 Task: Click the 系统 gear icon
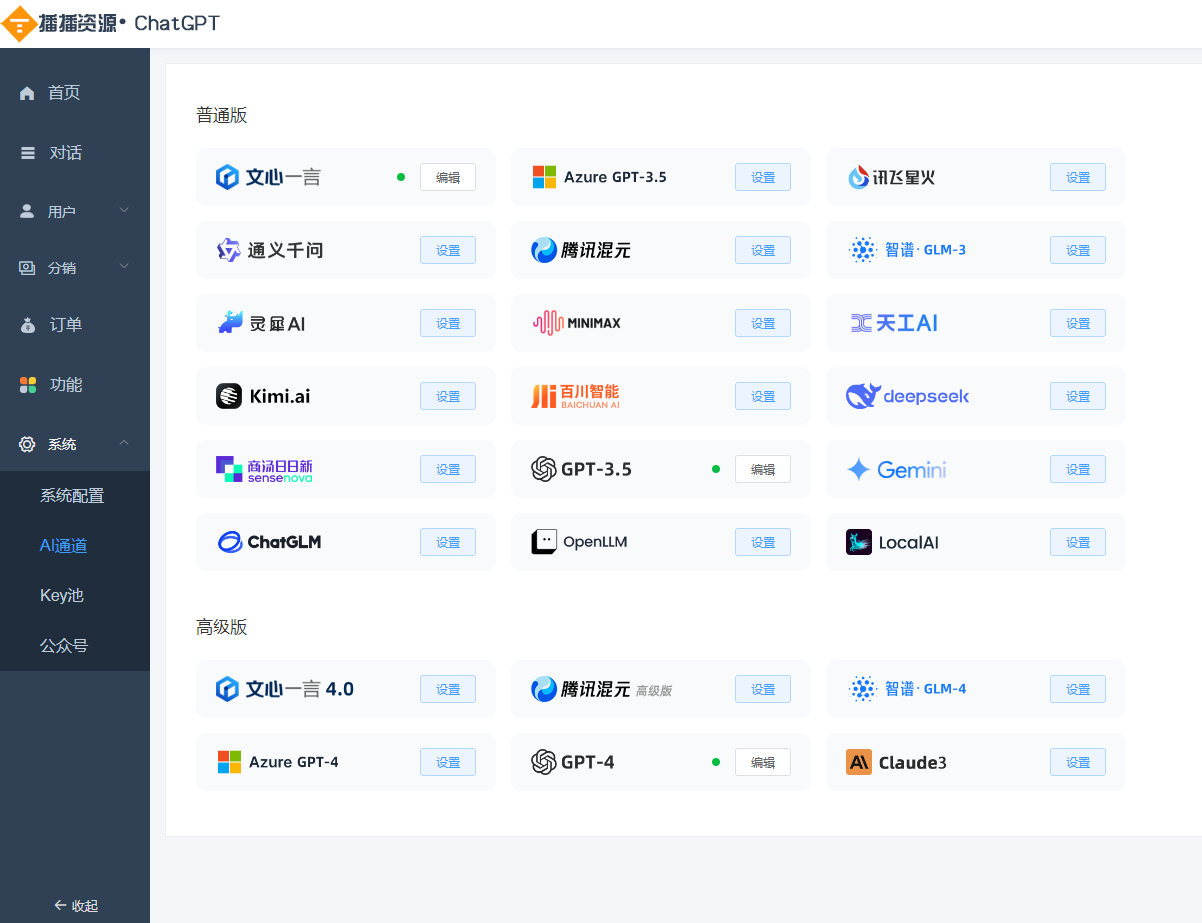[x=28, y=444]
